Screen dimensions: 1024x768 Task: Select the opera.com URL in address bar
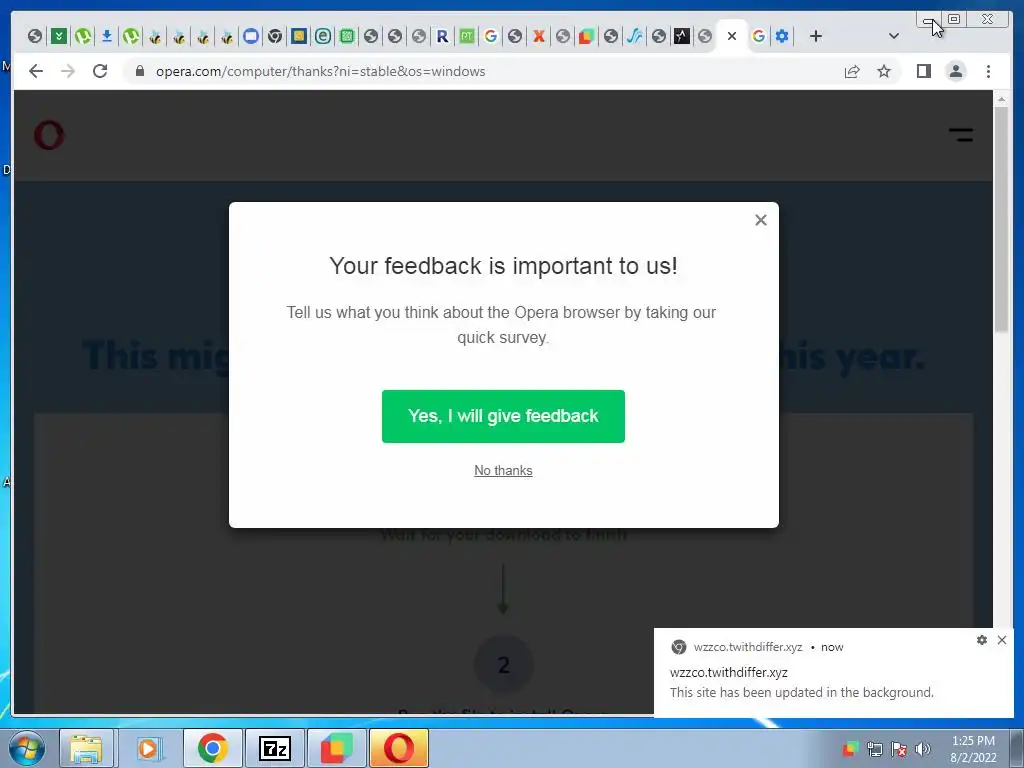(x=320, y=71)
